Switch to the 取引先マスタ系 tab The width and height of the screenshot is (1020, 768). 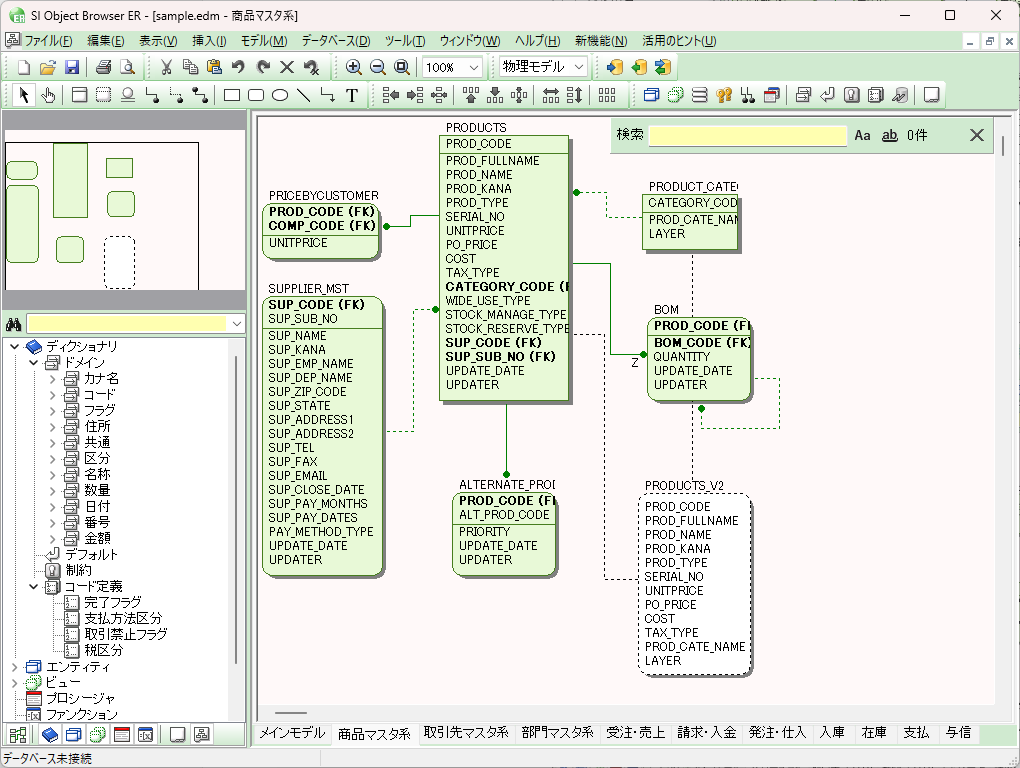point(466,733)
